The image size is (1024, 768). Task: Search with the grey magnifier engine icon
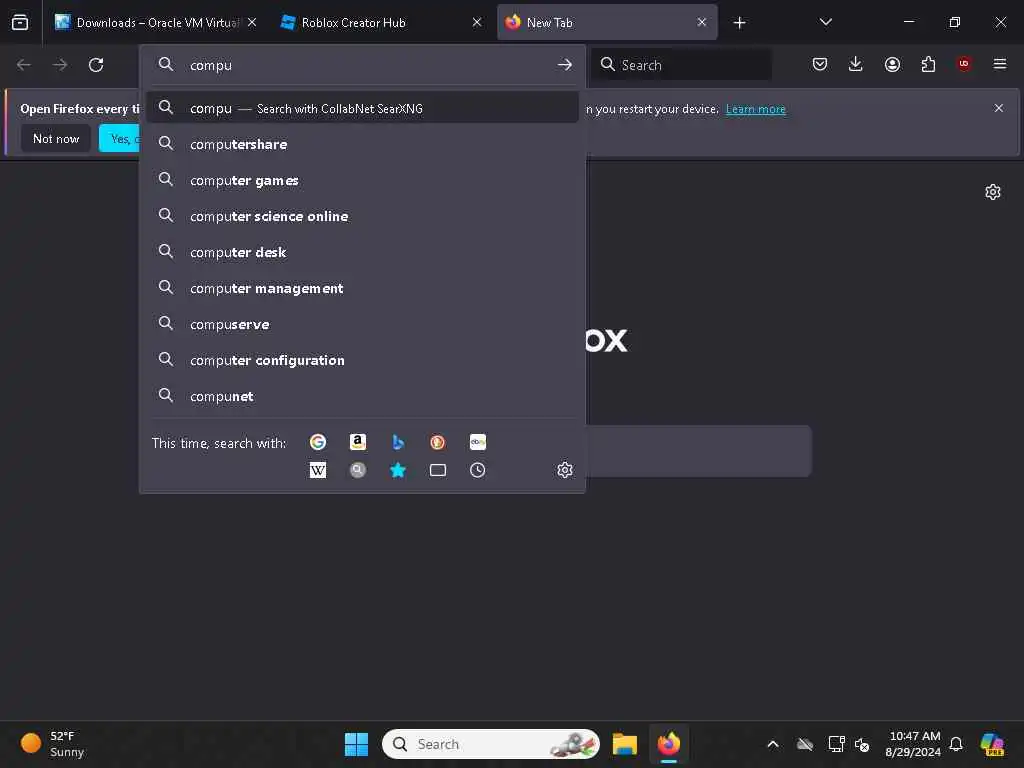pos(358,470)
